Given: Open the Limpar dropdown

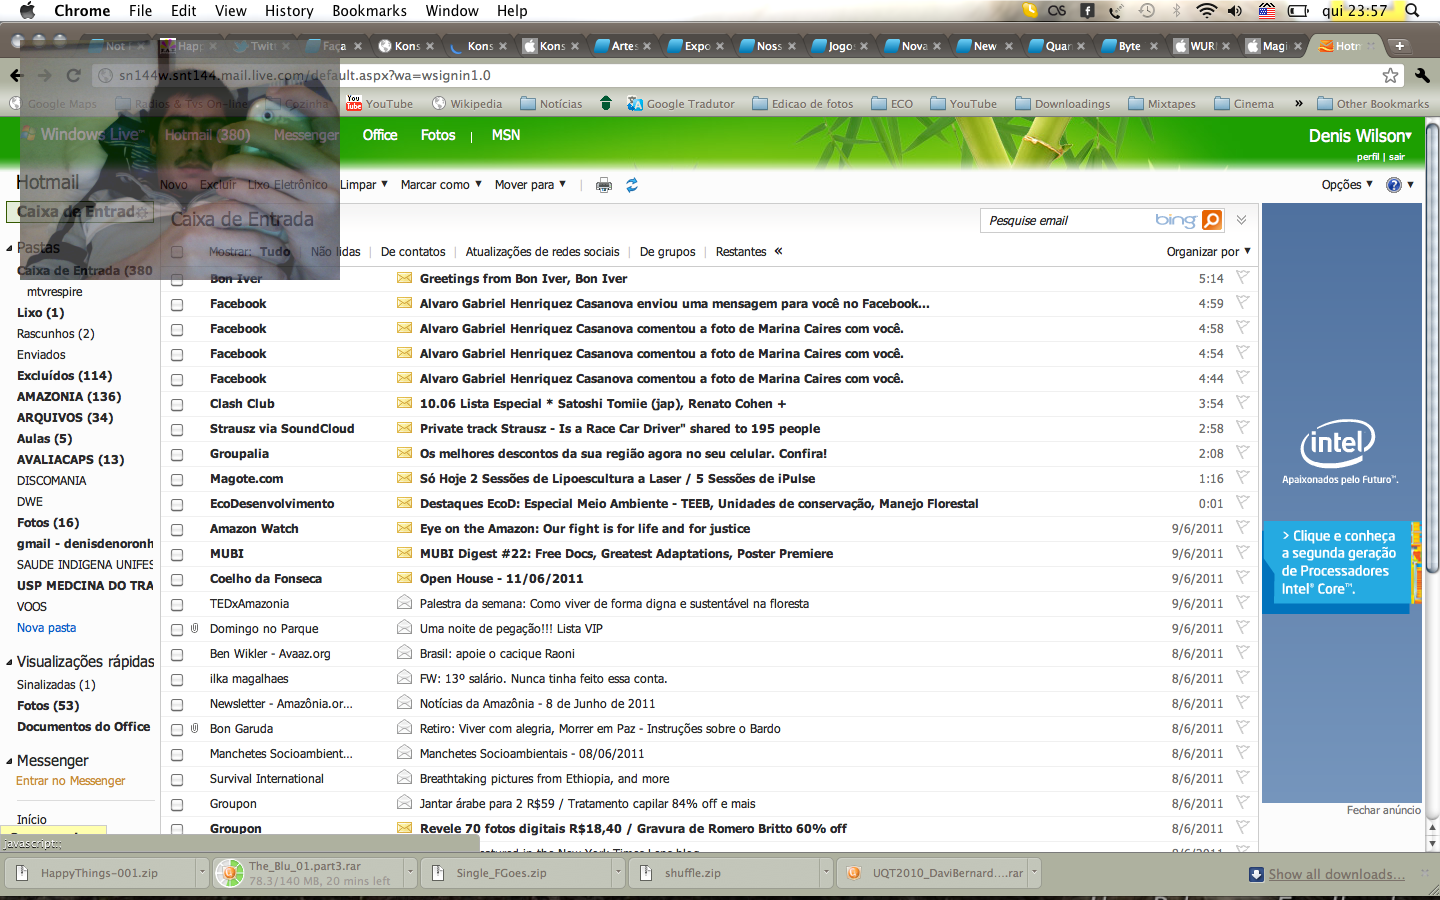Looking at the screenshot, I should point(364,185).
